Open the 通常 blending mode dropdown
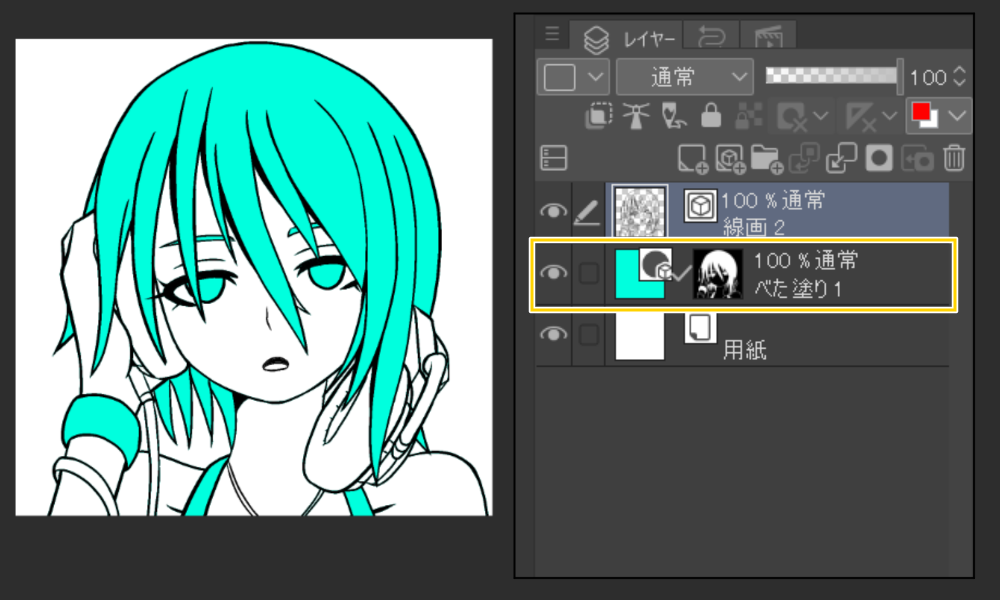The image size is (1000, 600). pos(684,77)
